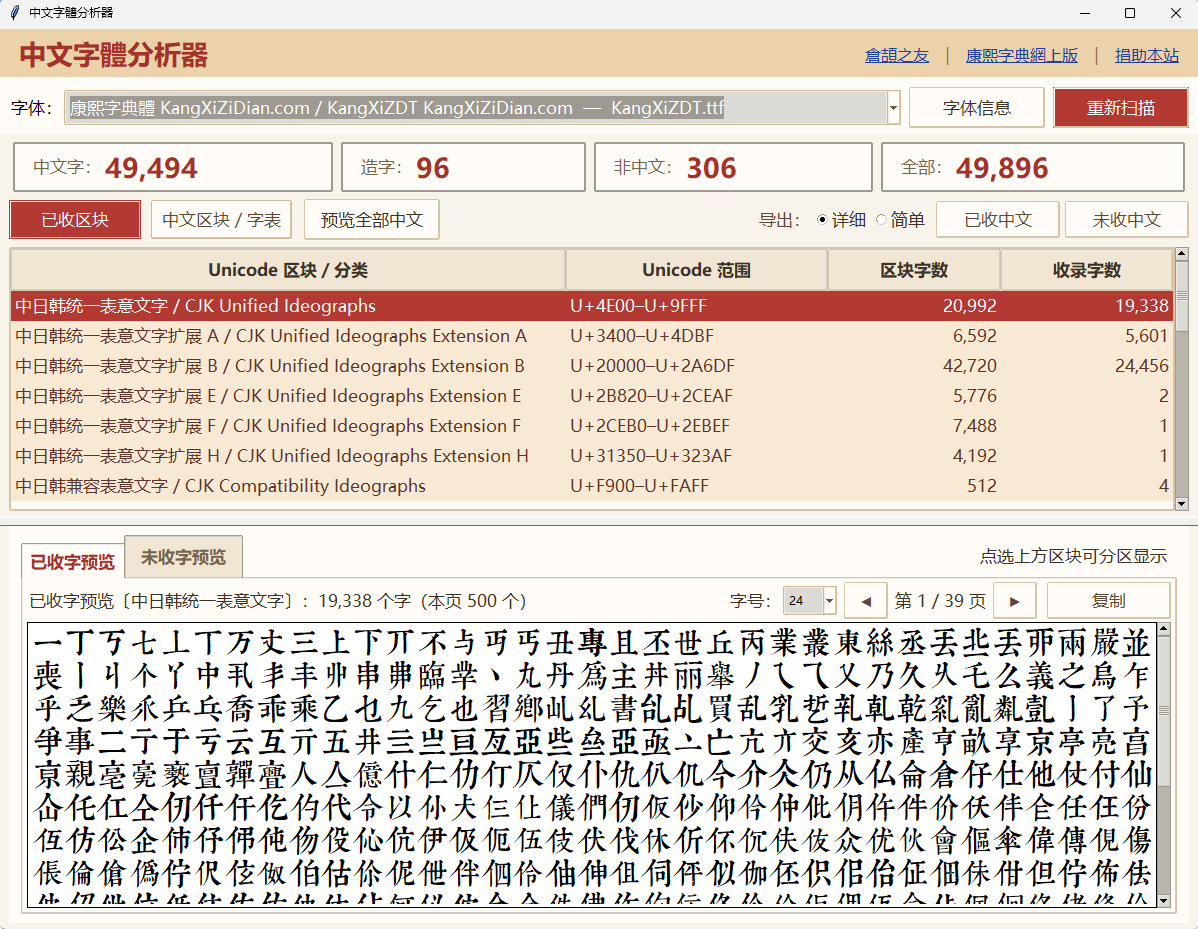Export 已收中文 list

998,220
